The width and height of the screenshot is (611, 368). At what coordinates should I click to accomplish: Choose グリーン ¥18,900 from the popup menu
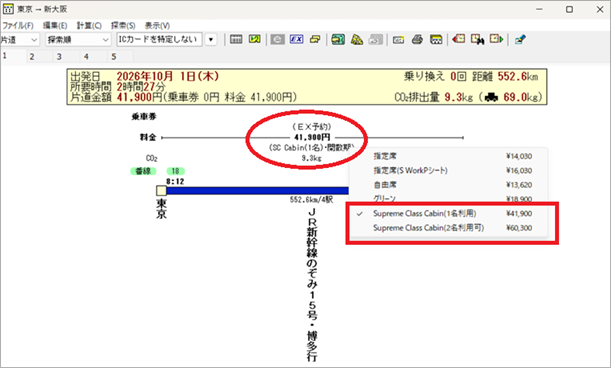click(x=448, y=199)
